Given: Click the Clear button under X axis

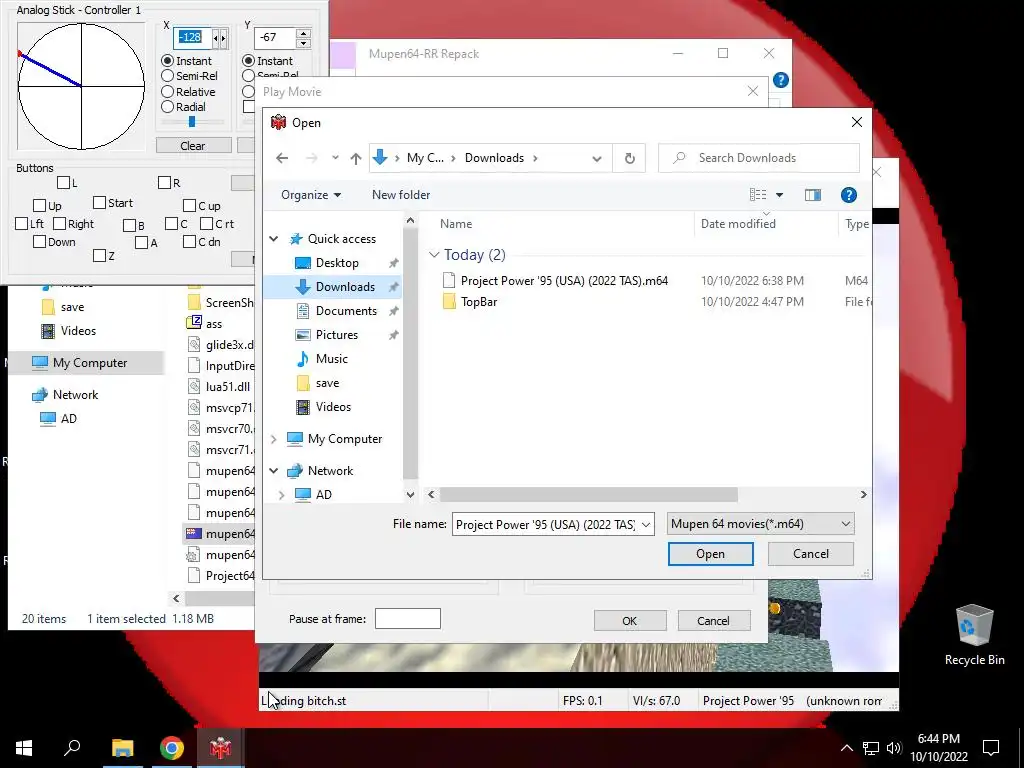Looking at the screenshot, I should pyautogui.click(x=193, y=146).
